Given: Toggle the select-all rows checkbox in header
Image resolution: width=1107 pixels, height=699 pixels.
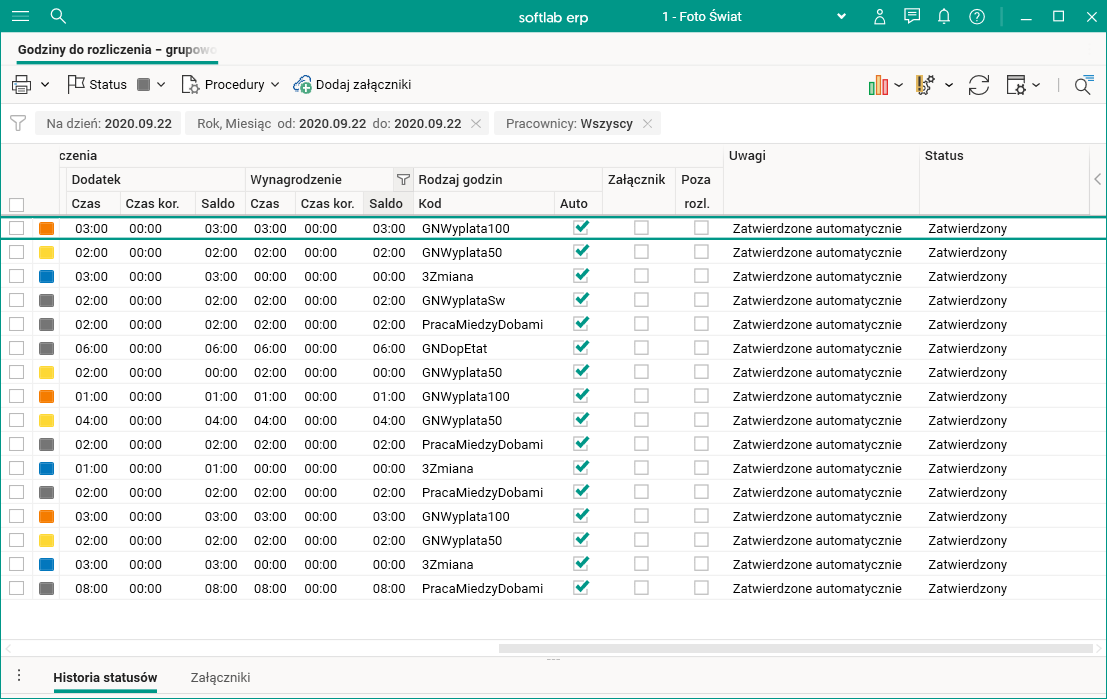Looking at the screenshot, I should pyautogui.click(x=16, y=204).
